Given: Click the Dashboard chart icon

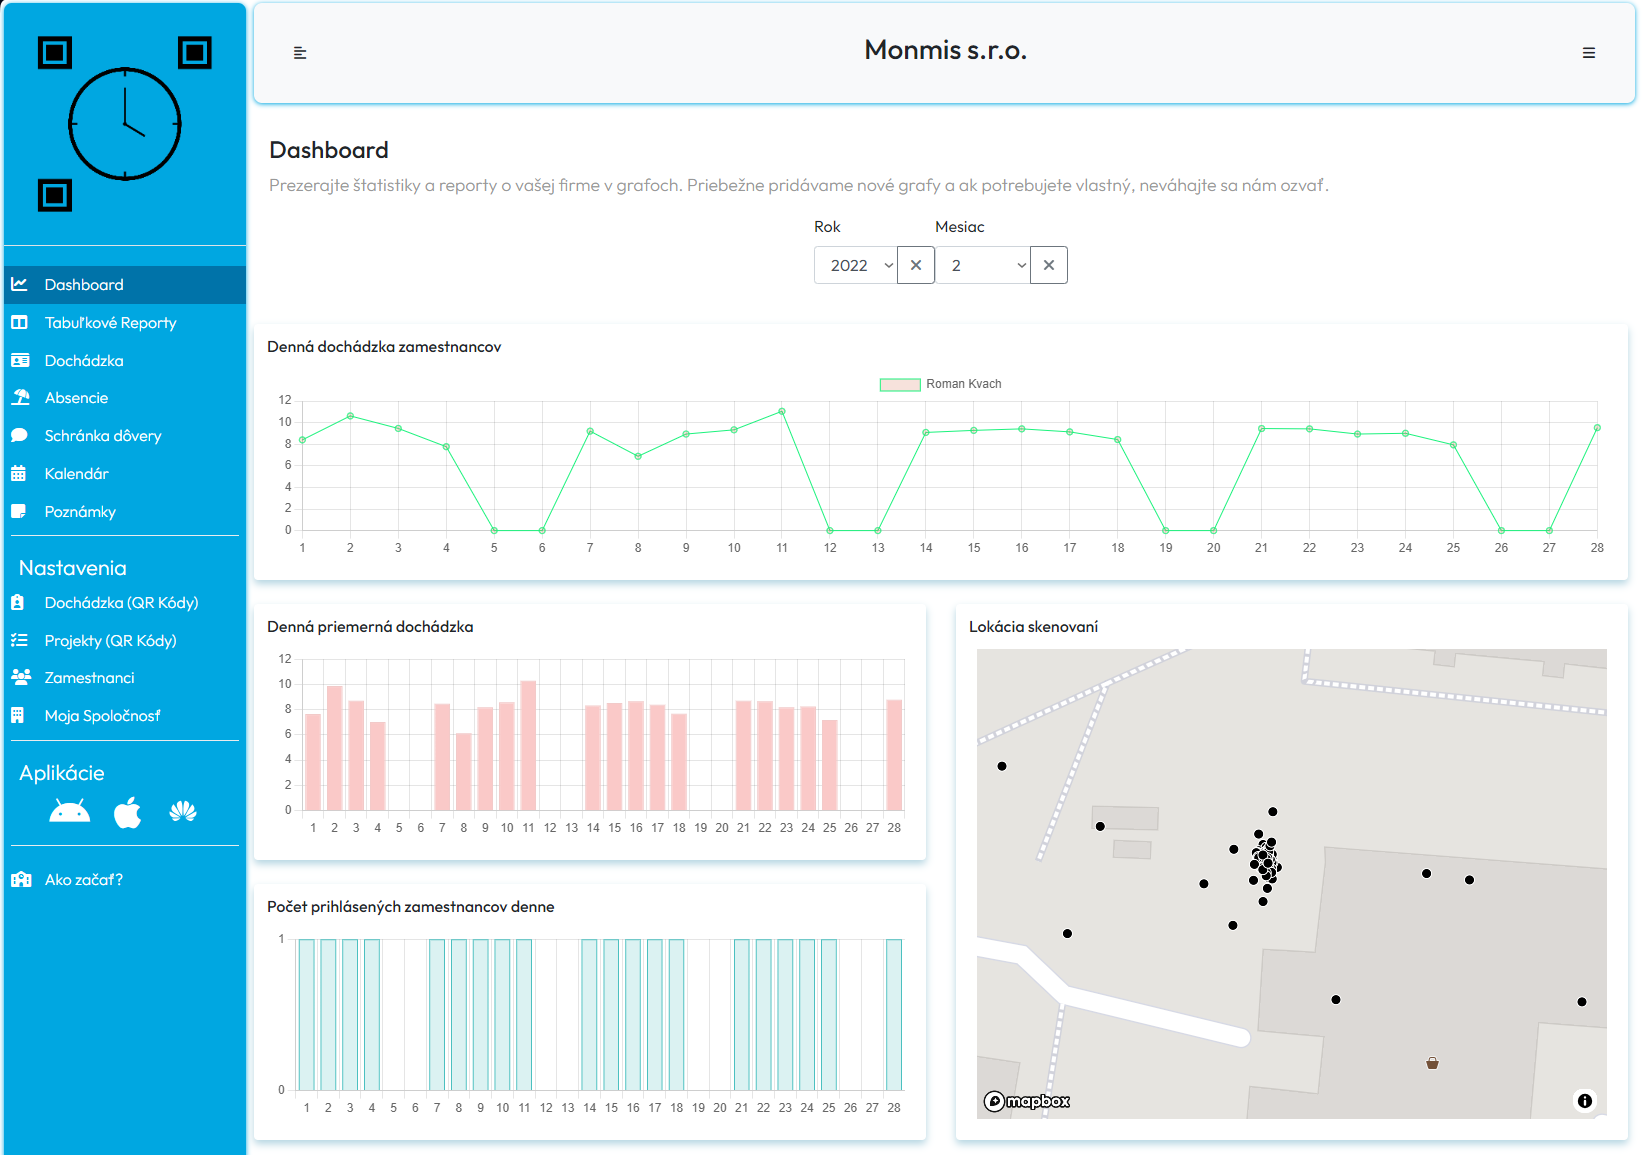Looking at the screenshot, I should (x=19, y=285).
